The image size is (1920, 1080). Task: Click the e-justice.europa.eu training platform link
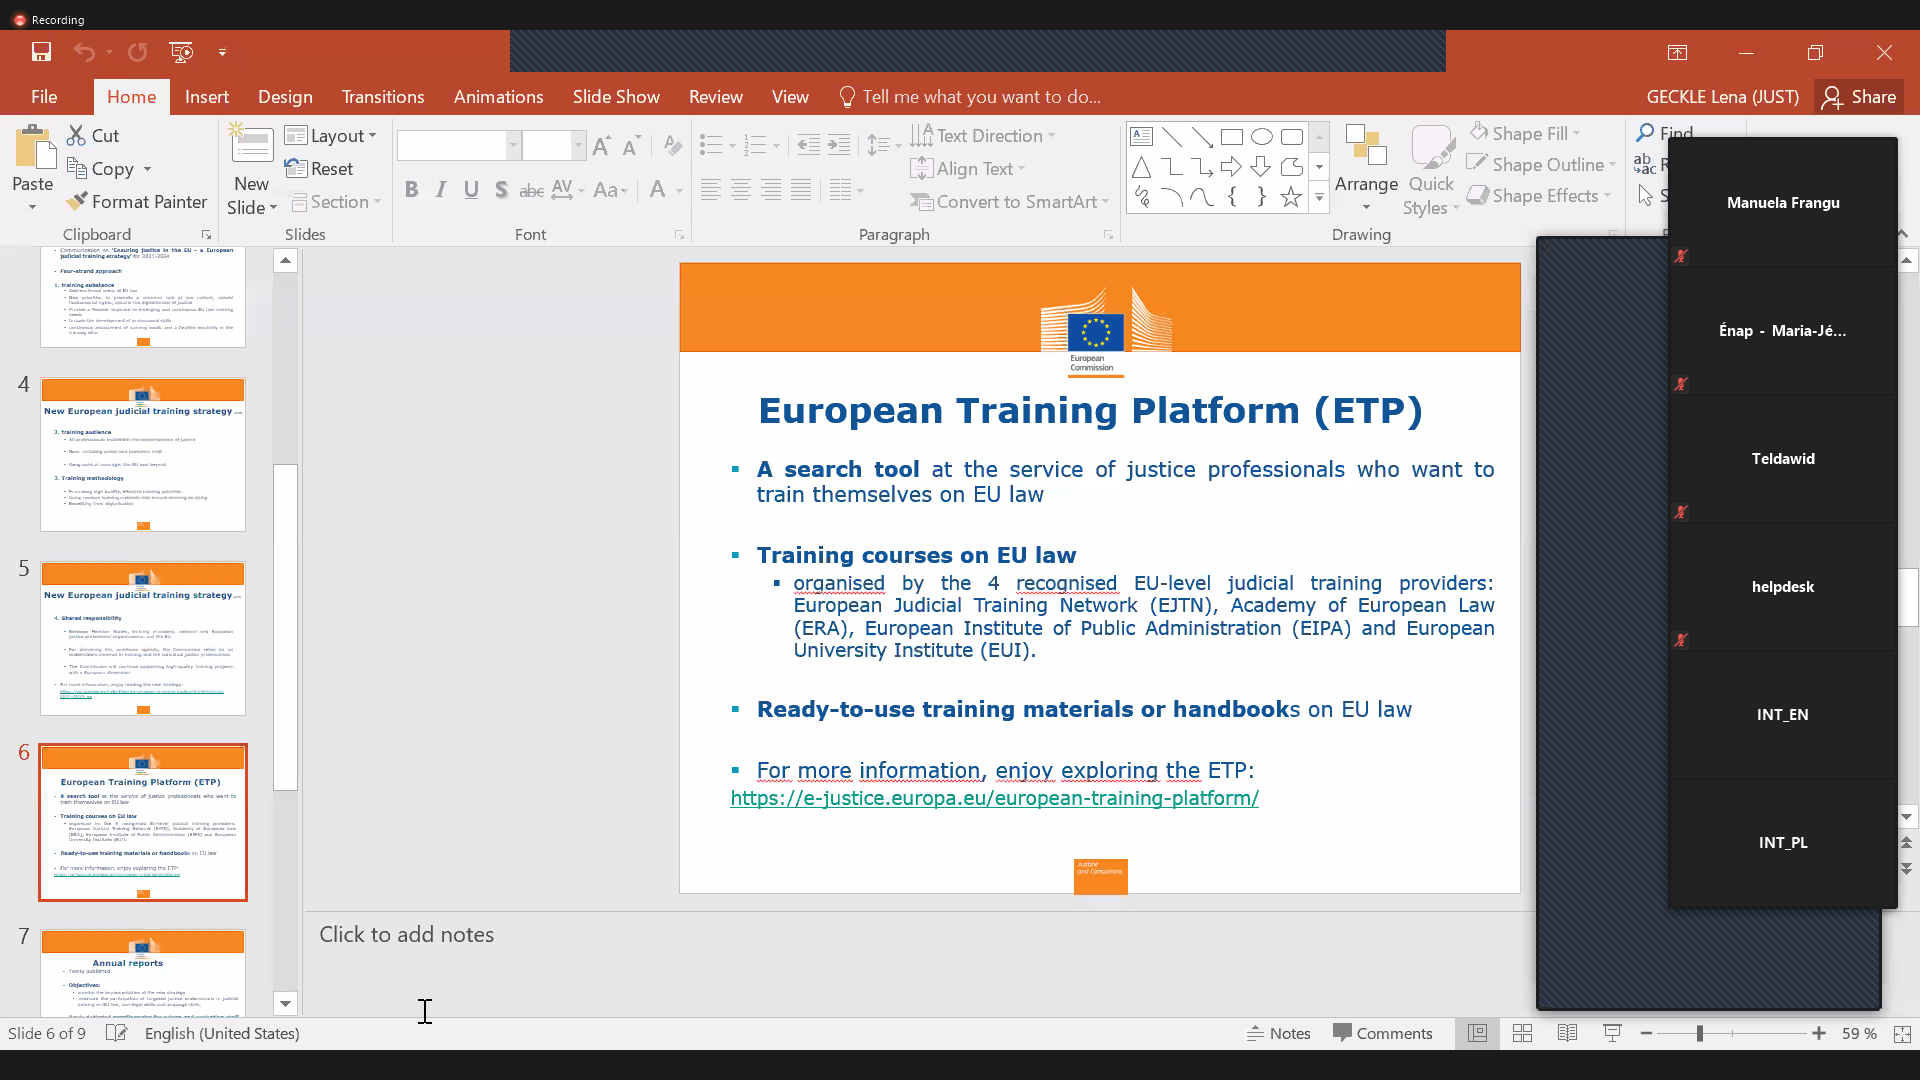click(994, 798)
